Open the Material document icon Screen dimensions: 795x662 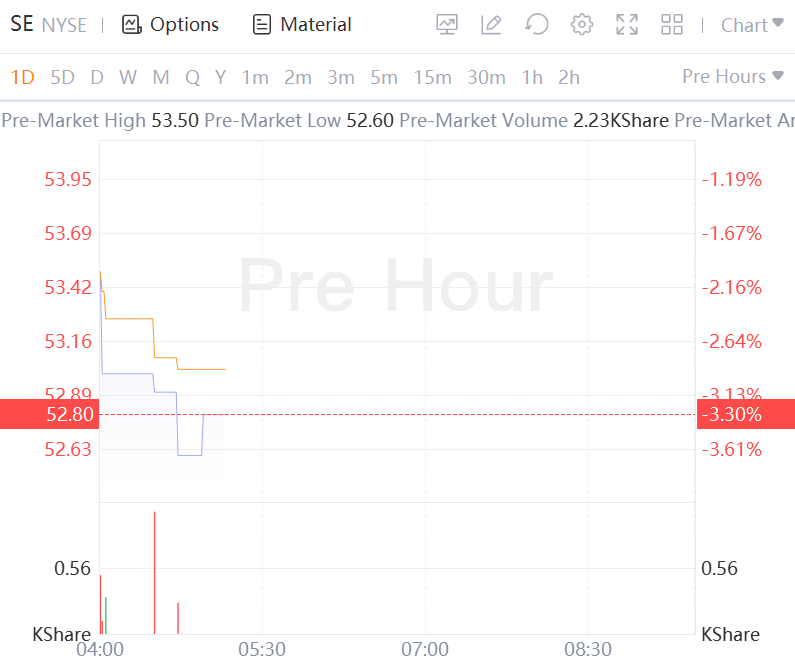point(302,25)
